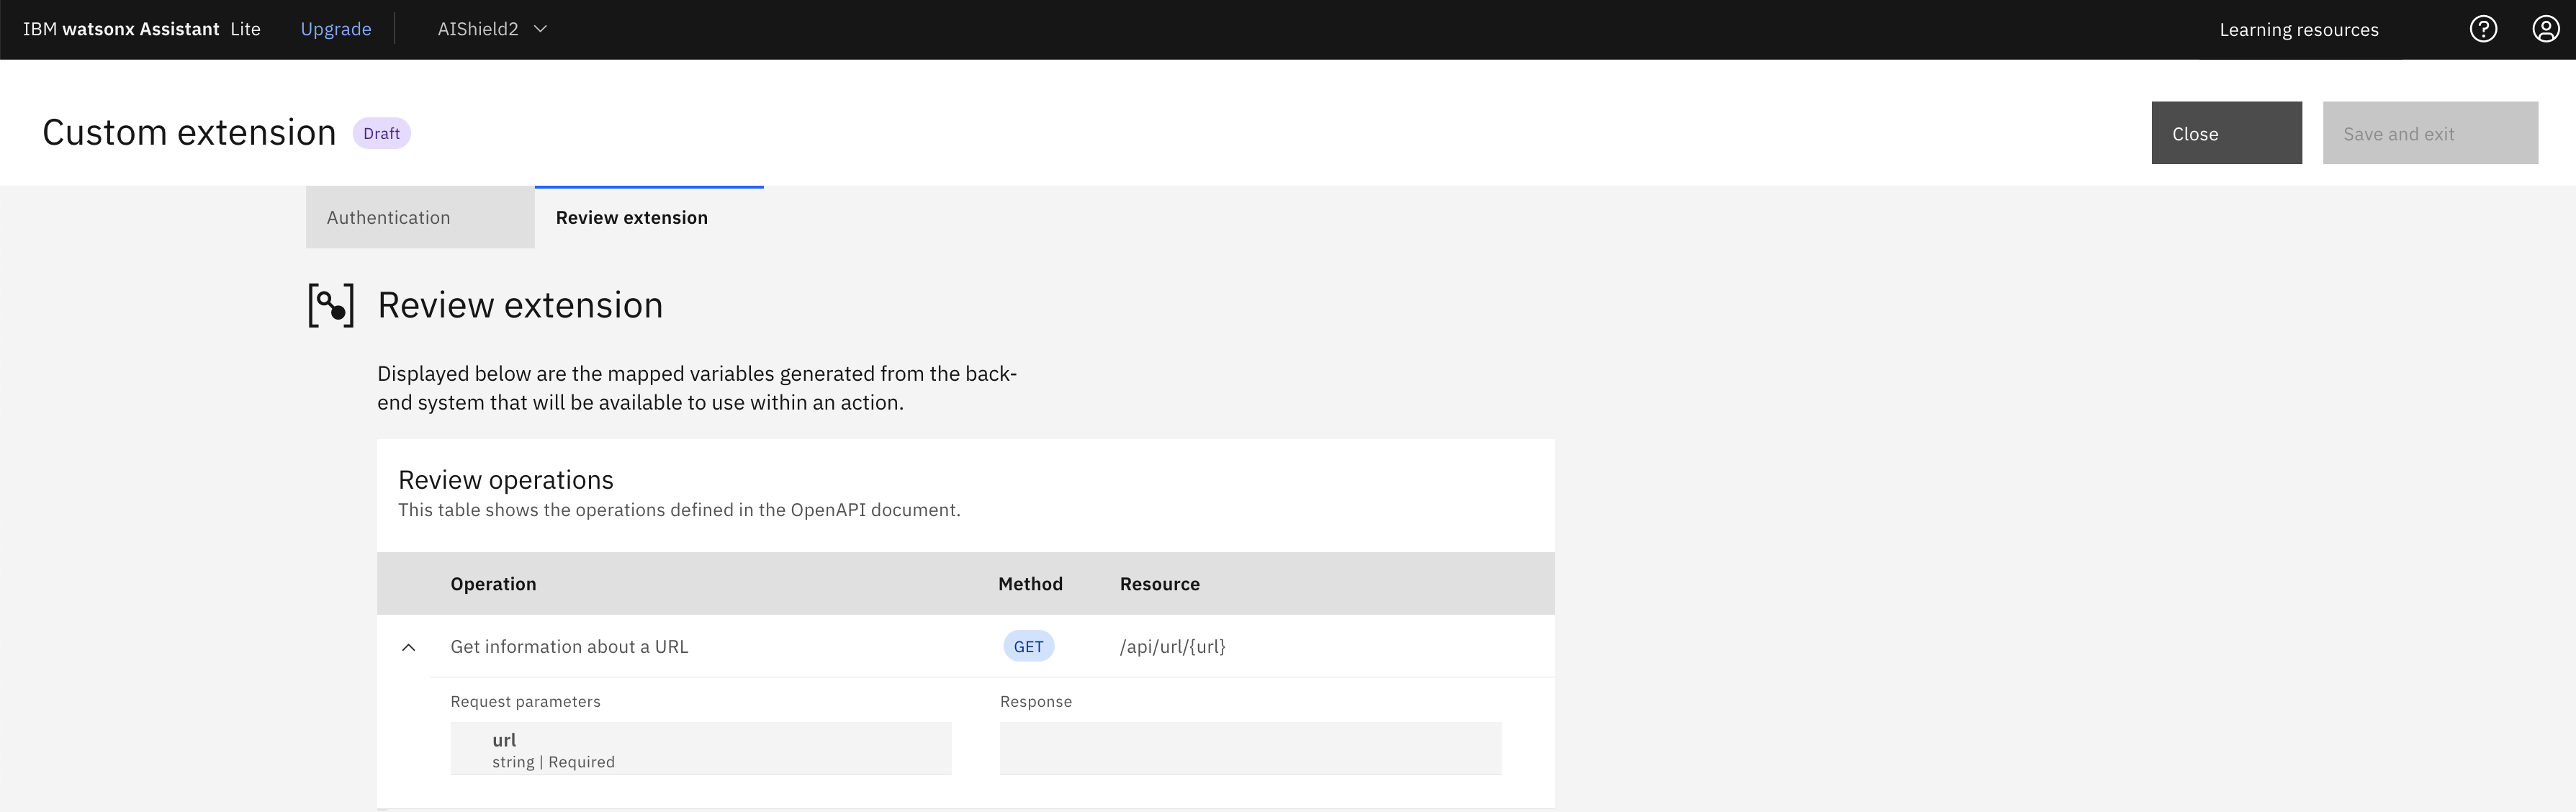Select the Review extension tab

coord(631,217)
